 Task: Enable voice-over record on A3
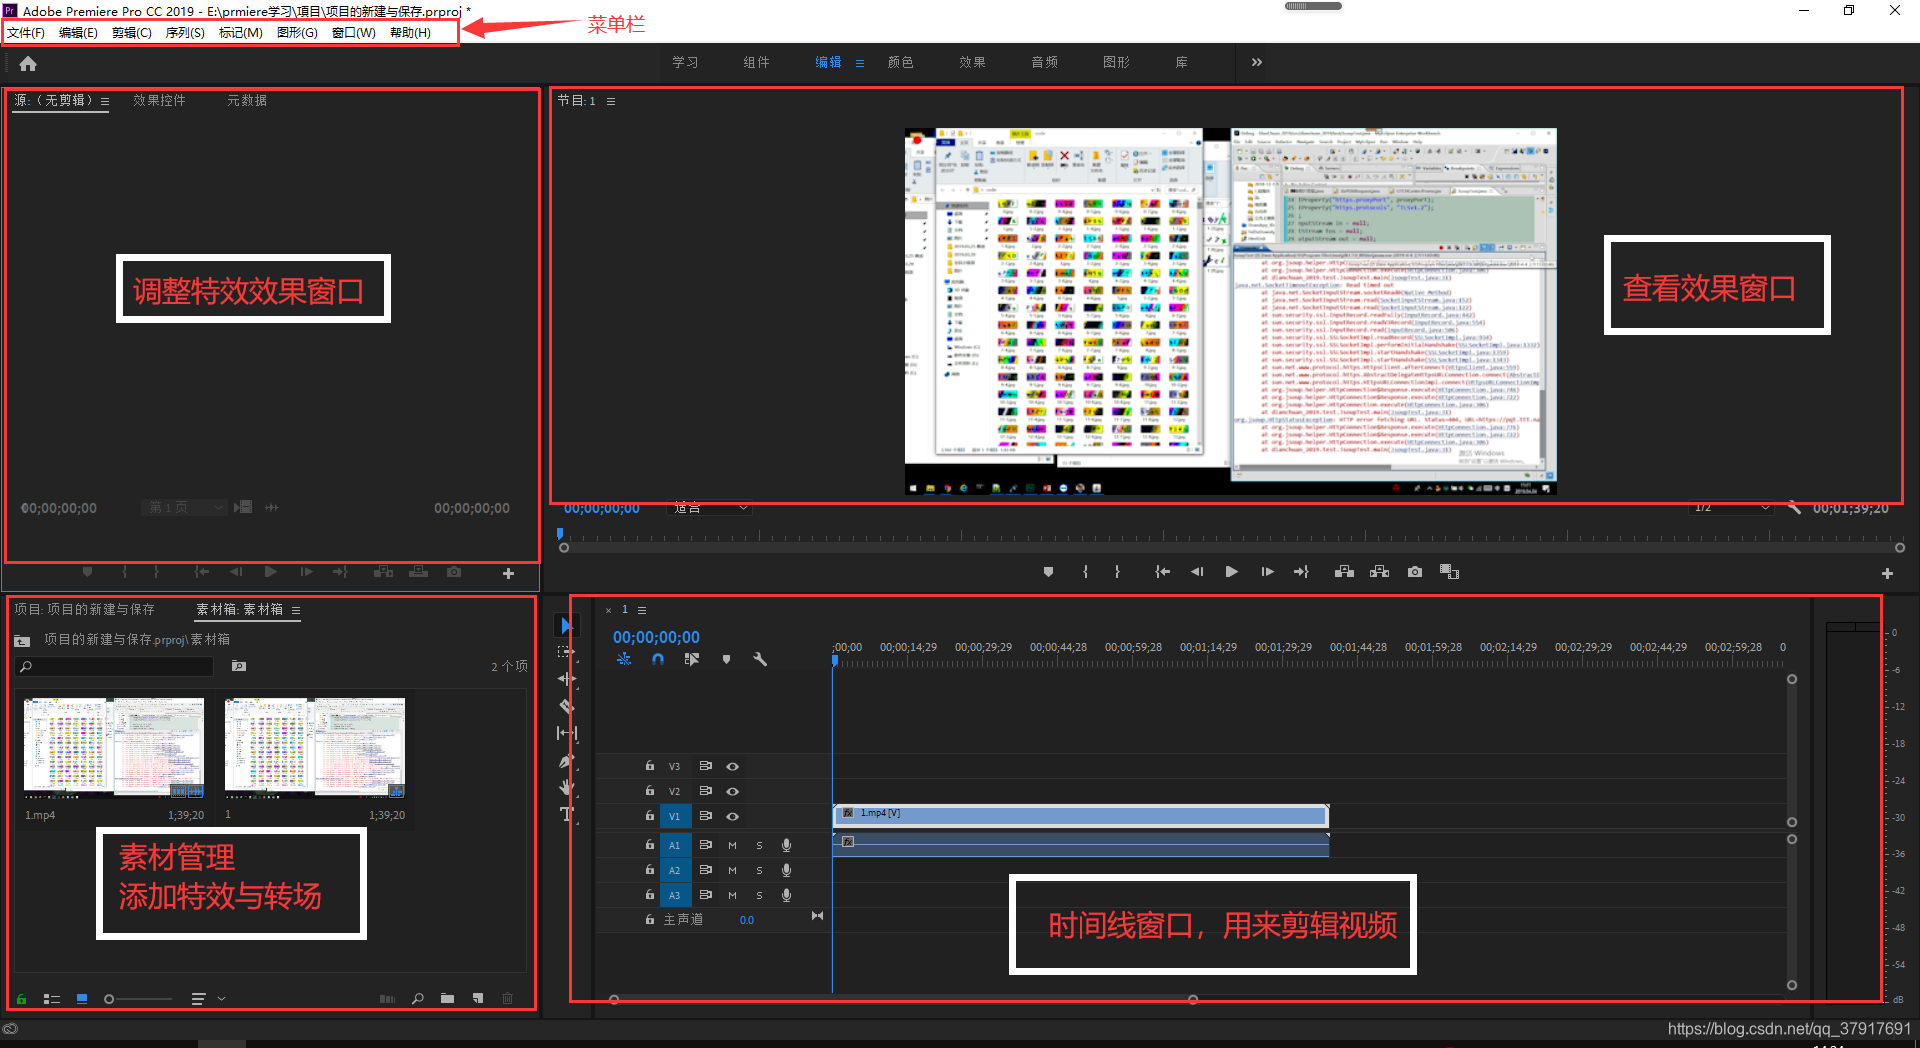[x=786, y=895]
